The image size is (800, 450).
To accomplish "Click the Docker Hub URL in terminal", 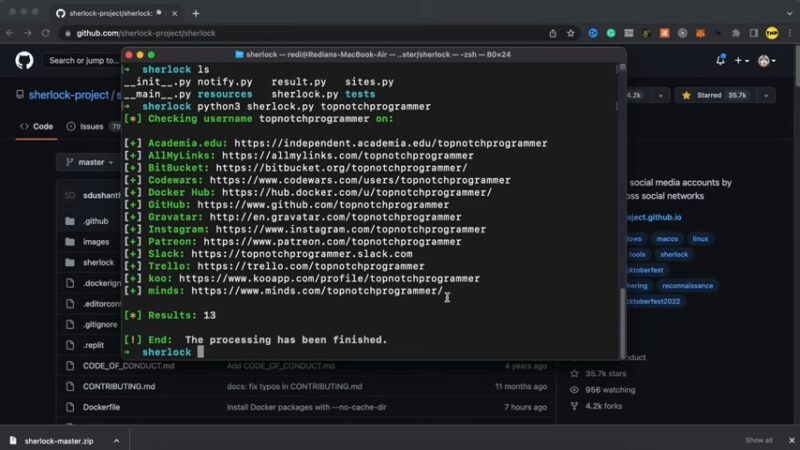I will coord(357,192).
